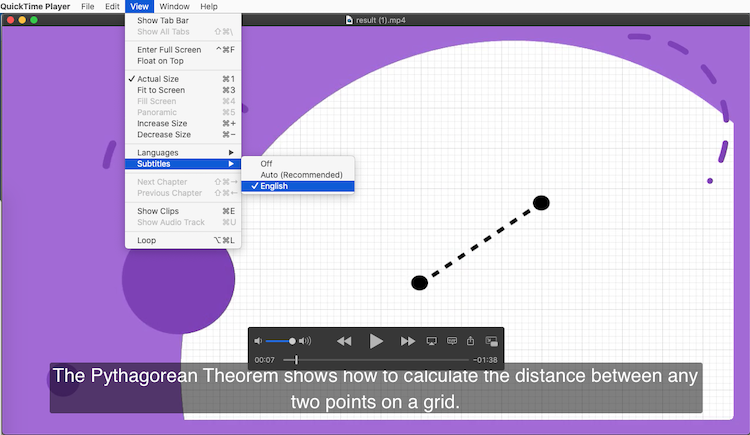Open QuickTime Player application menu
750x435 pixels.
35,6
